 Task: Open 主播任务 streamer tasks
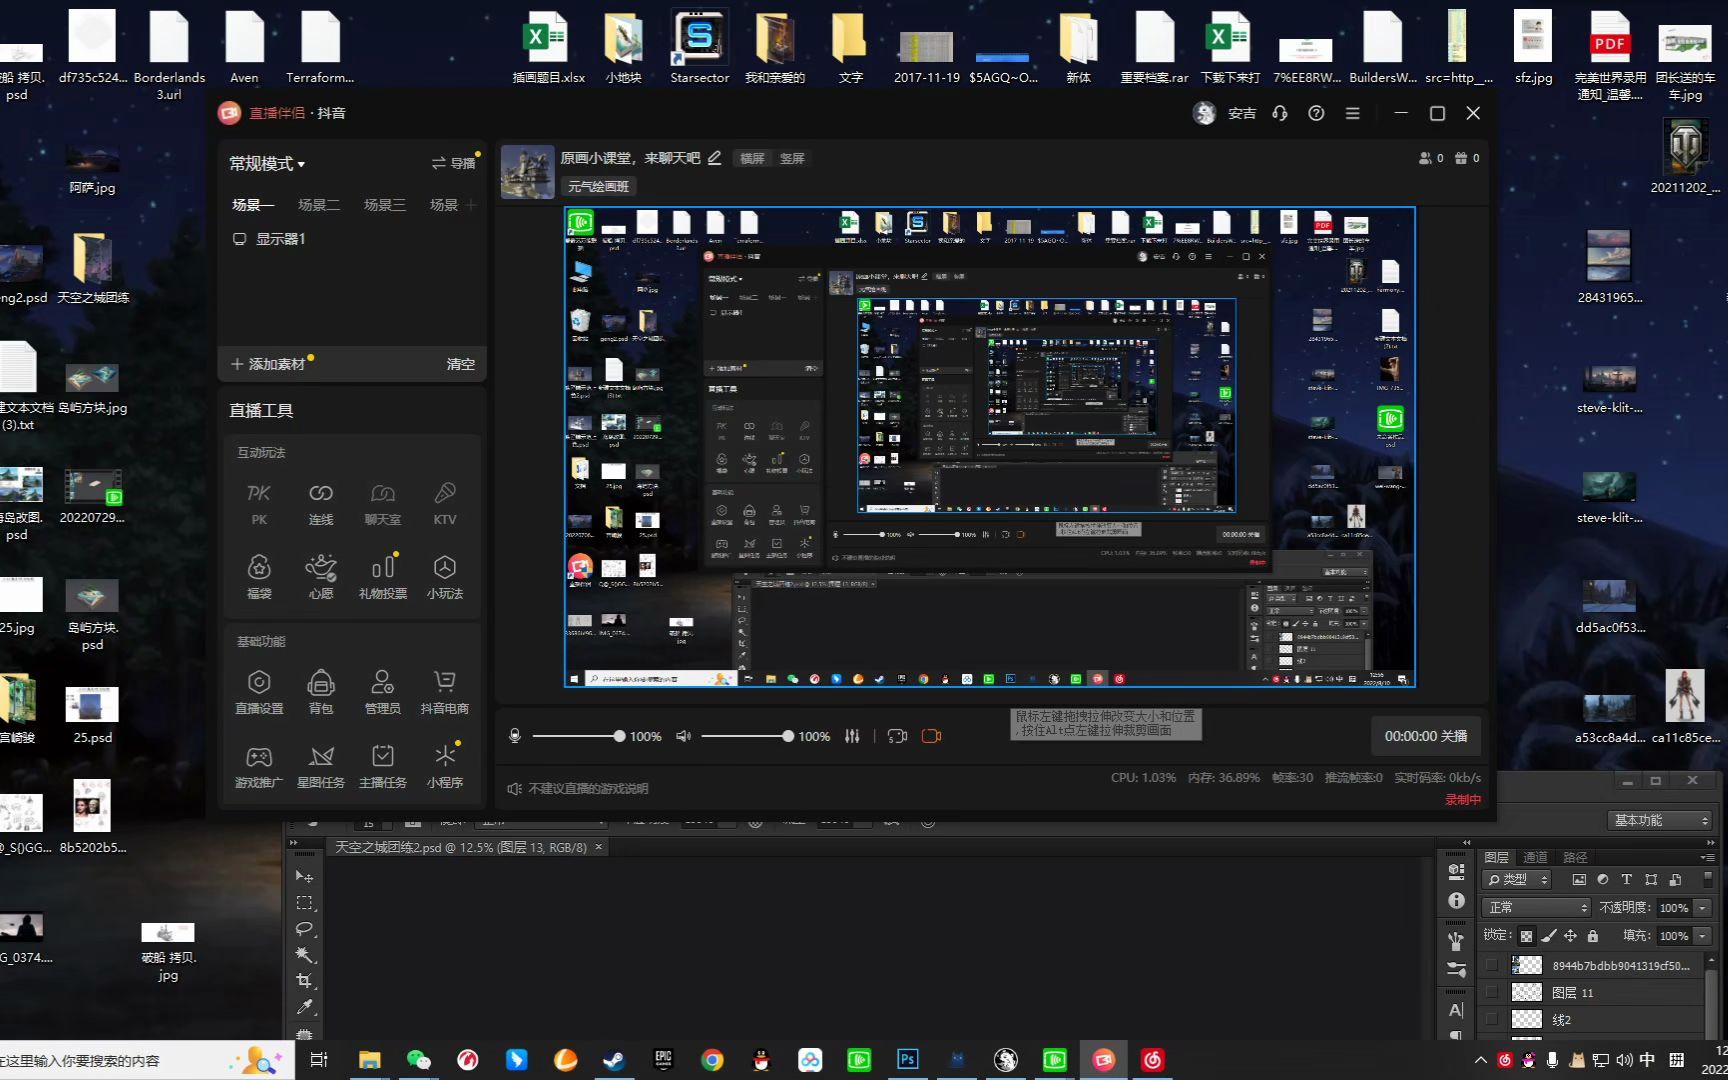[x=383, y=766]
